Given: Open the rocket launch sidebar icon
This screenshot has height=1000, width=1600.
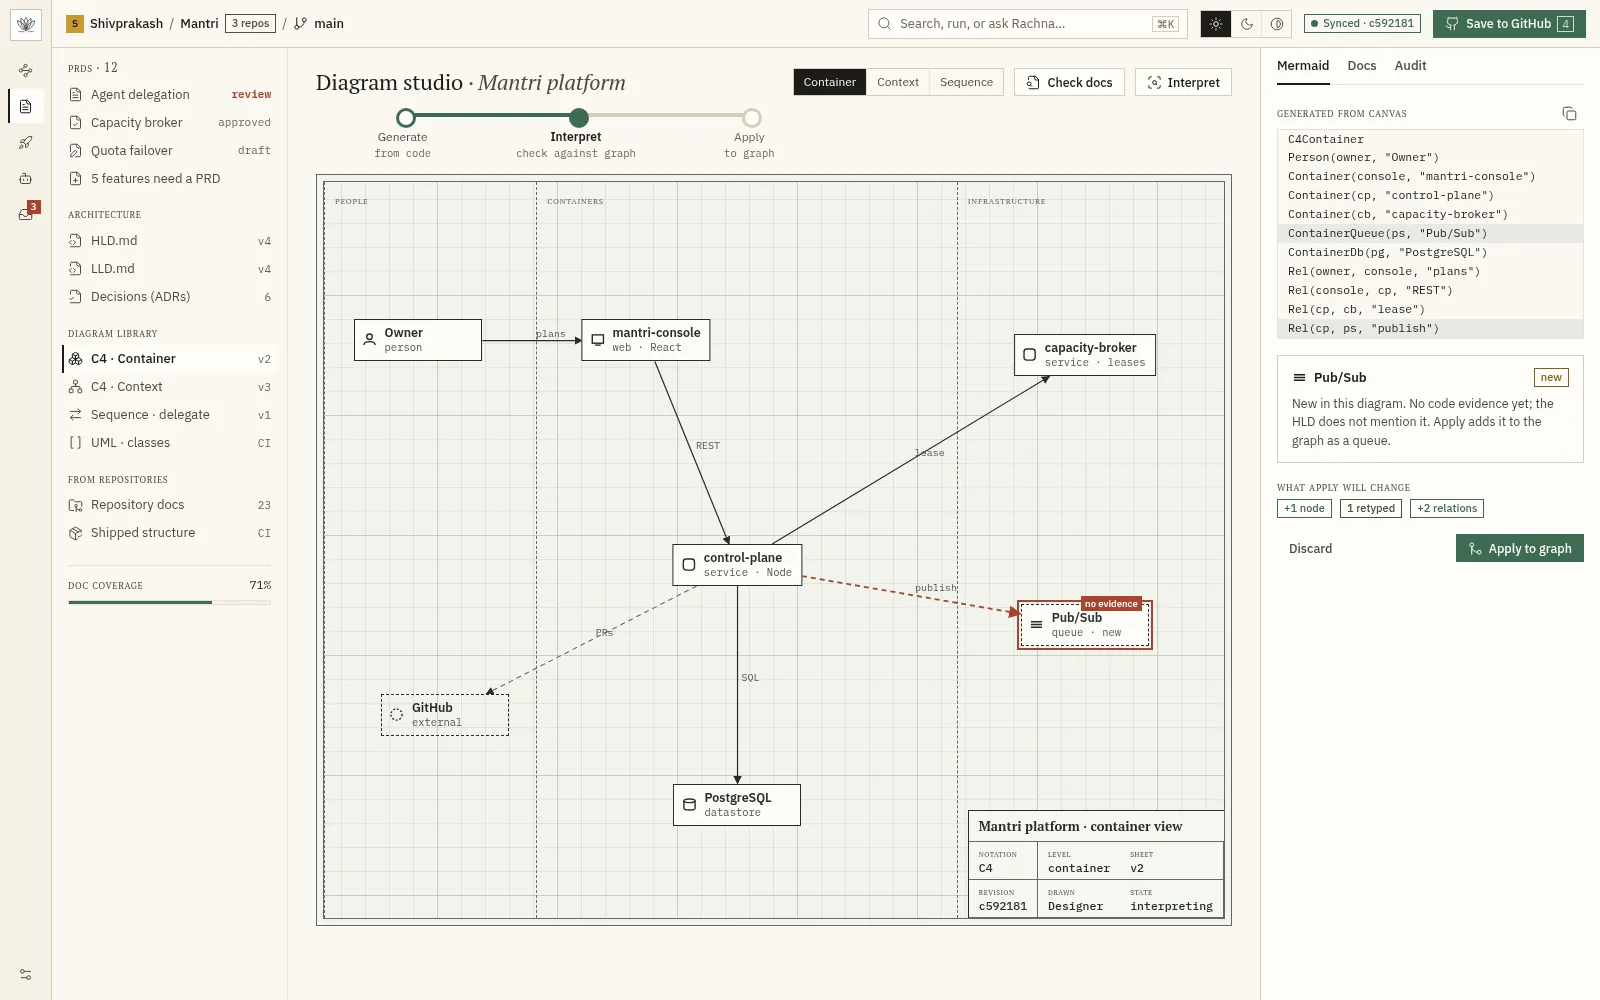Looking at the screenshot, I should 26,142.
